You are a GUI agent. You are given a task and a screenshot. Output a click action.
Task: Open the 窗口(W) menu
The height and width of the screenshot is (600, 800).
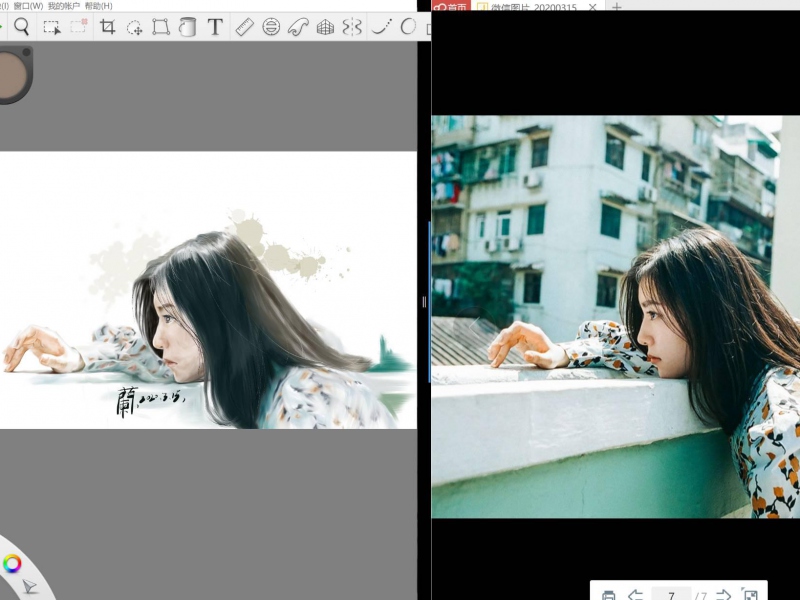pyautogui.click(x=29, y=6)
